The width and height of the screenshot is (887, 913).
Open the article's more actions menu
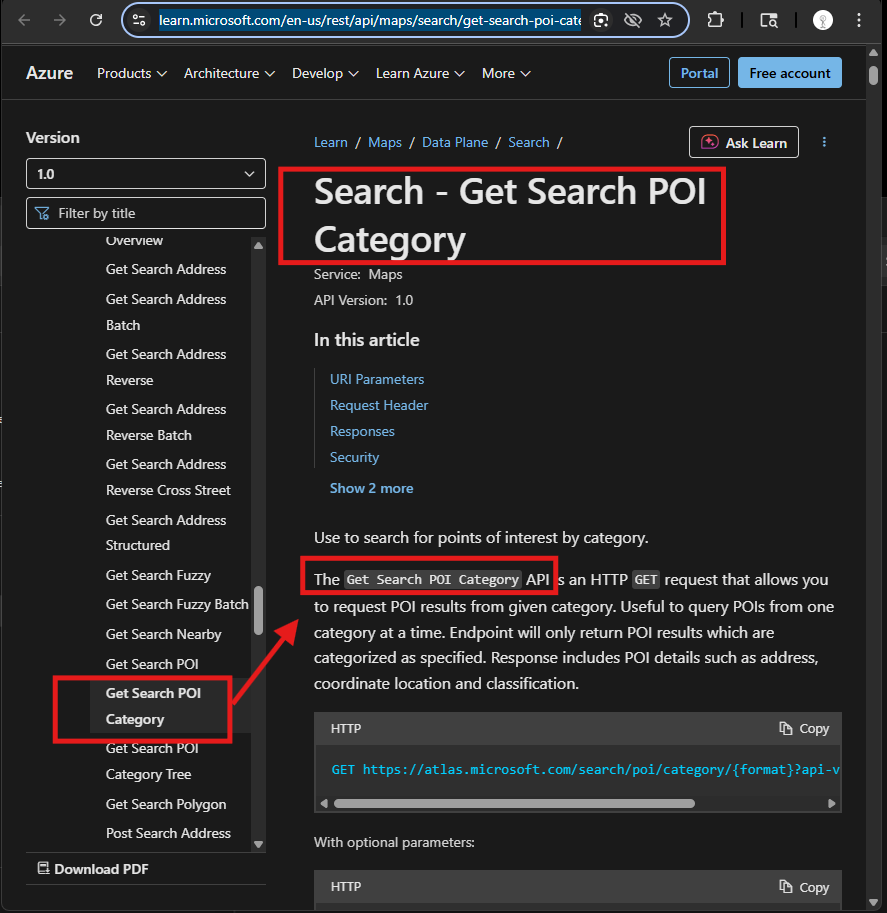[824, 142]
